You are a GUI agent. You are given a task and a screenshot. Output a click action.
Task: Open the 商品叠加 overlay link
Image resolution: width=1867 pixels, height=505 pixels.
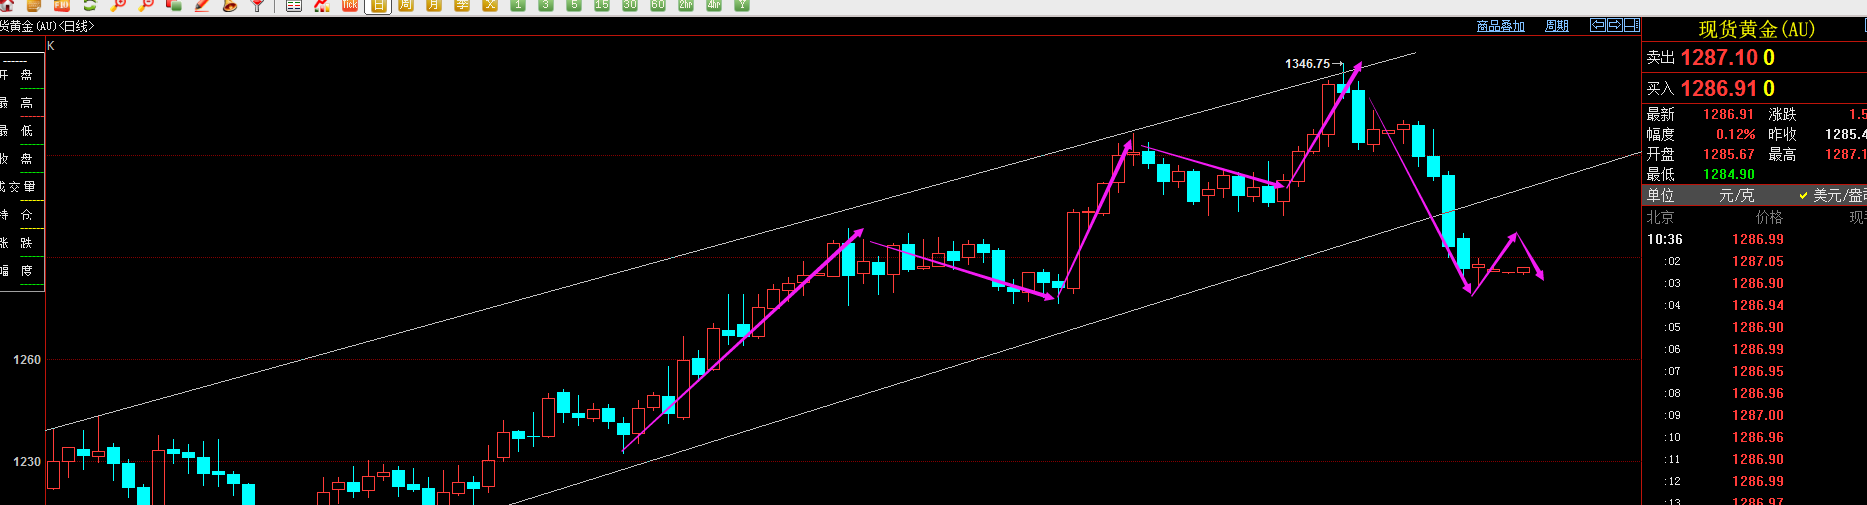[x=1500, y=26]
